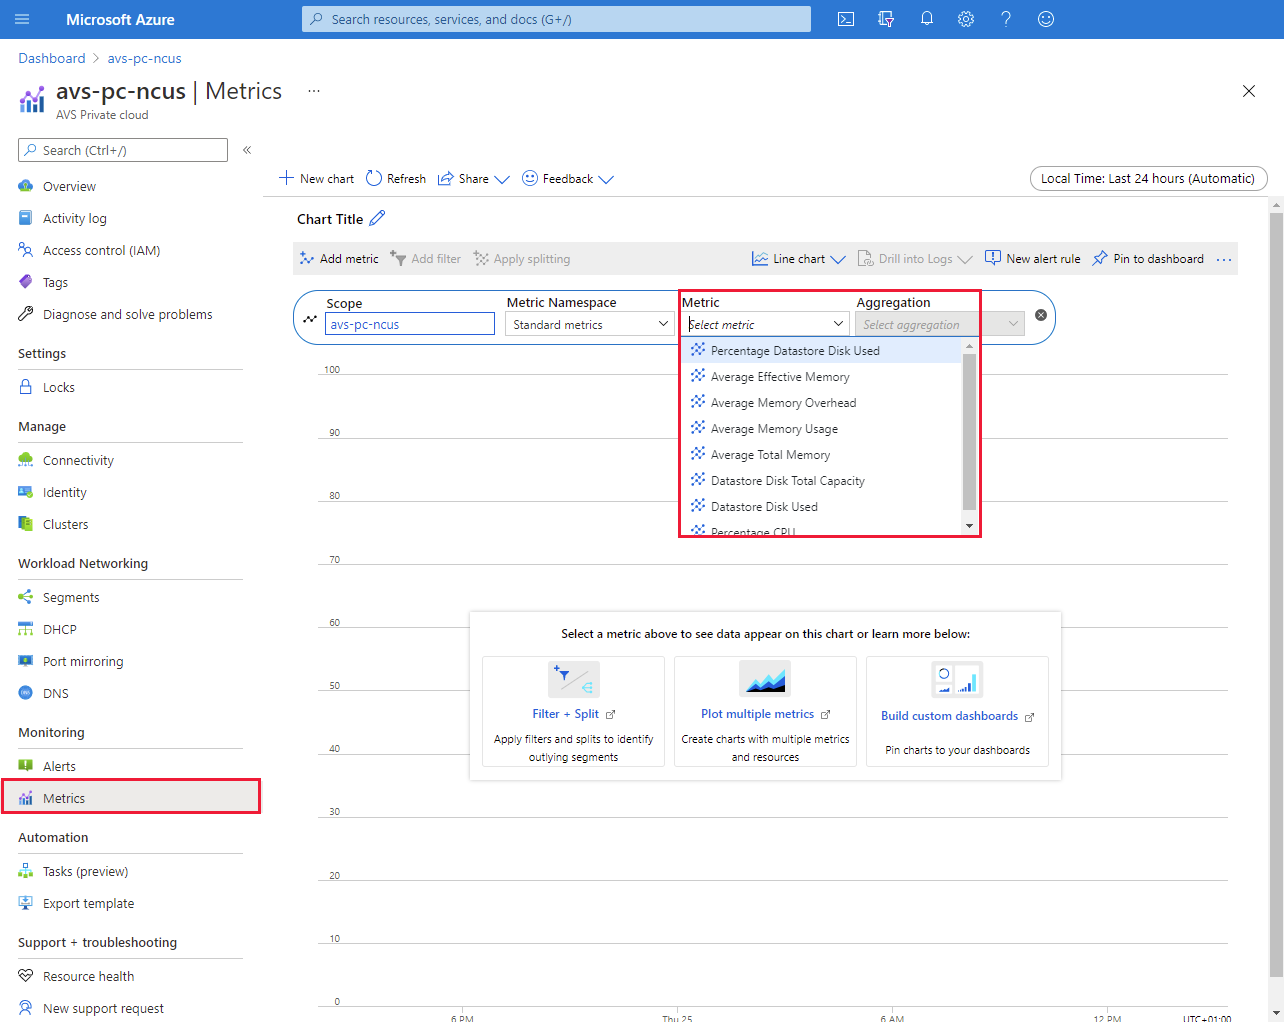Click the notifications bell icon
This screenshot has height=1030, width=1284.
pyautogui.click(x=926, y=19)
